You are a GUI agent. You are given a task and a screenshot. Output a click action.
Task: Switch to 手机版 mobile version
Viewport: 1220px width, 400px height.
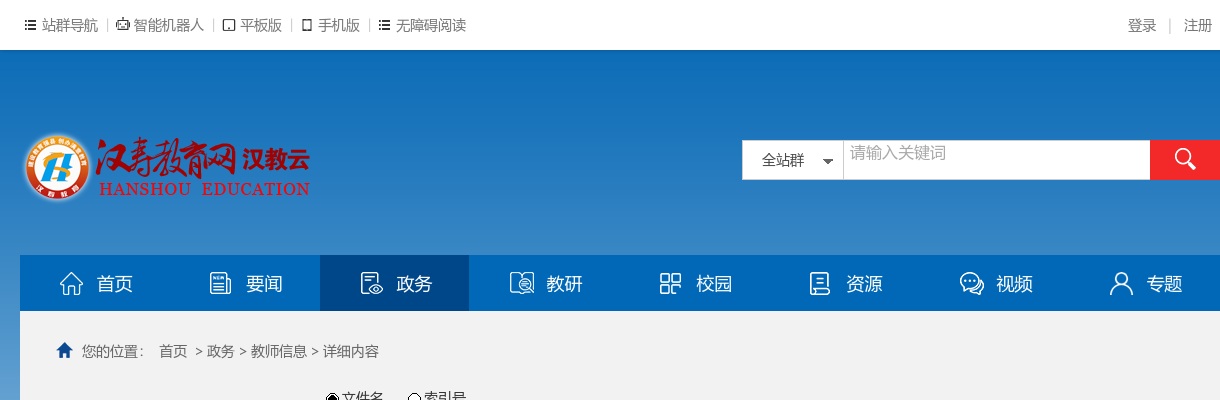tap(330, 26)
